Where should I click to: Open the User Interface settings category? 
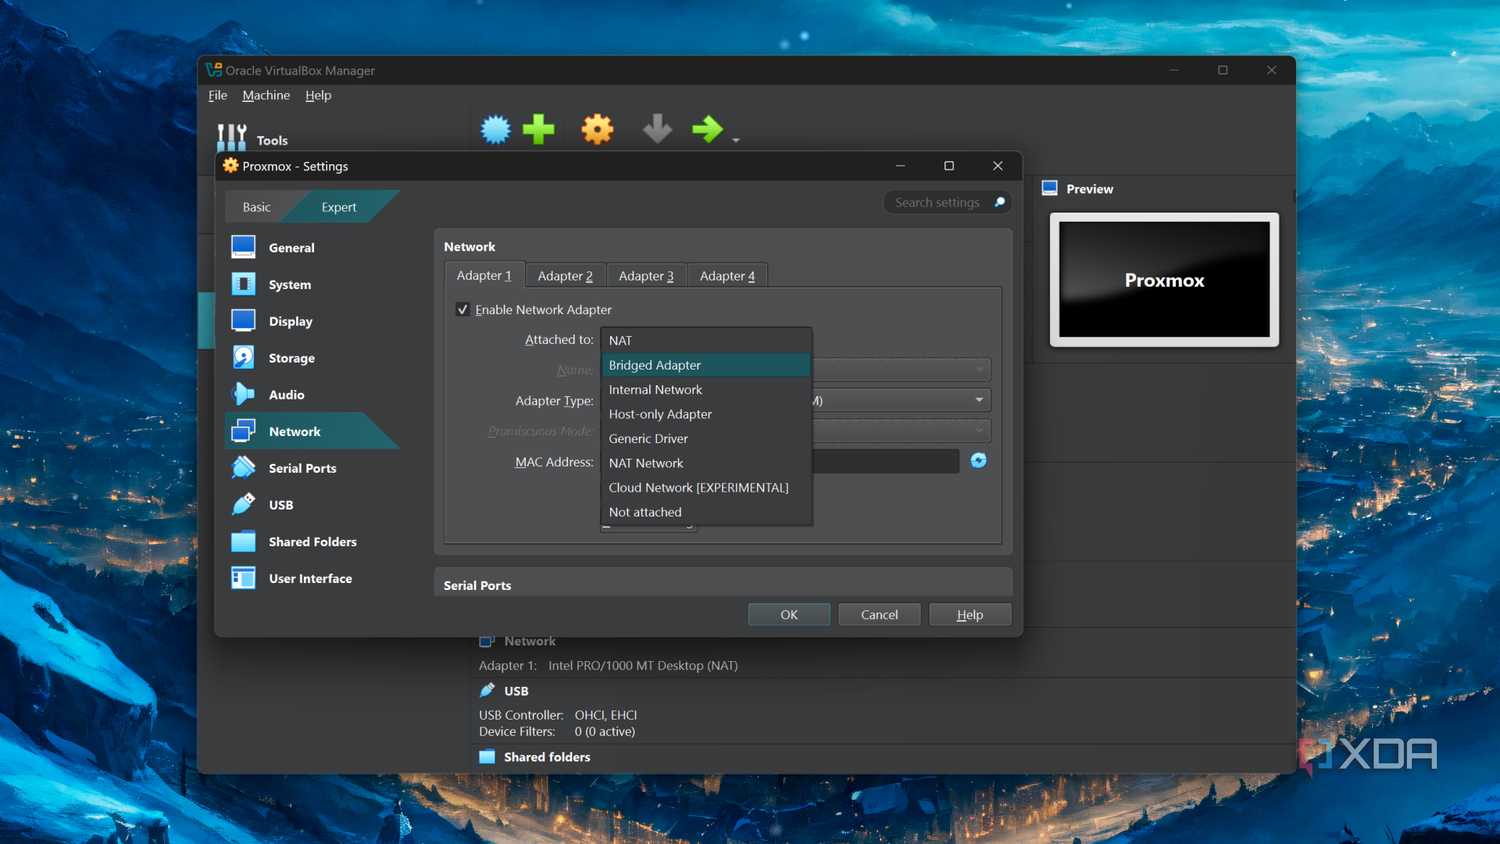(312, 578)
